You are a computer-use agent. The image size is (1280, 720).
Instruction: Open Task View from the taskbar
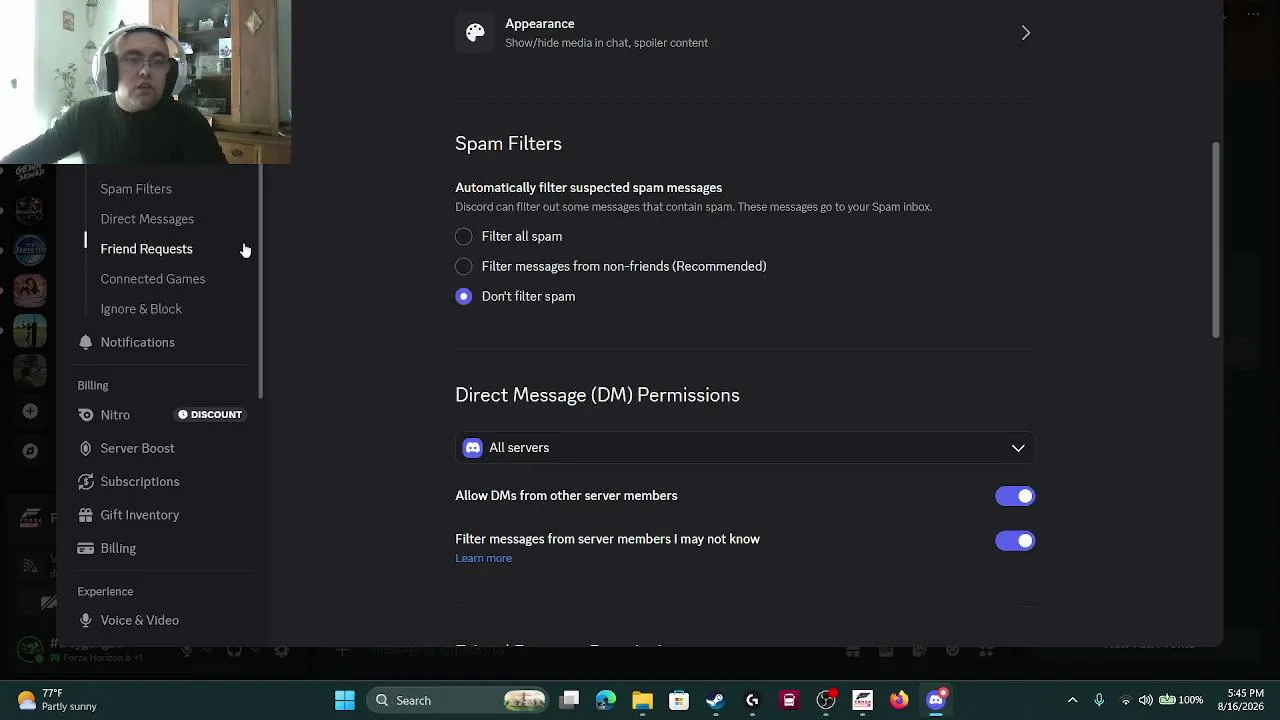(x=569, y=700)
